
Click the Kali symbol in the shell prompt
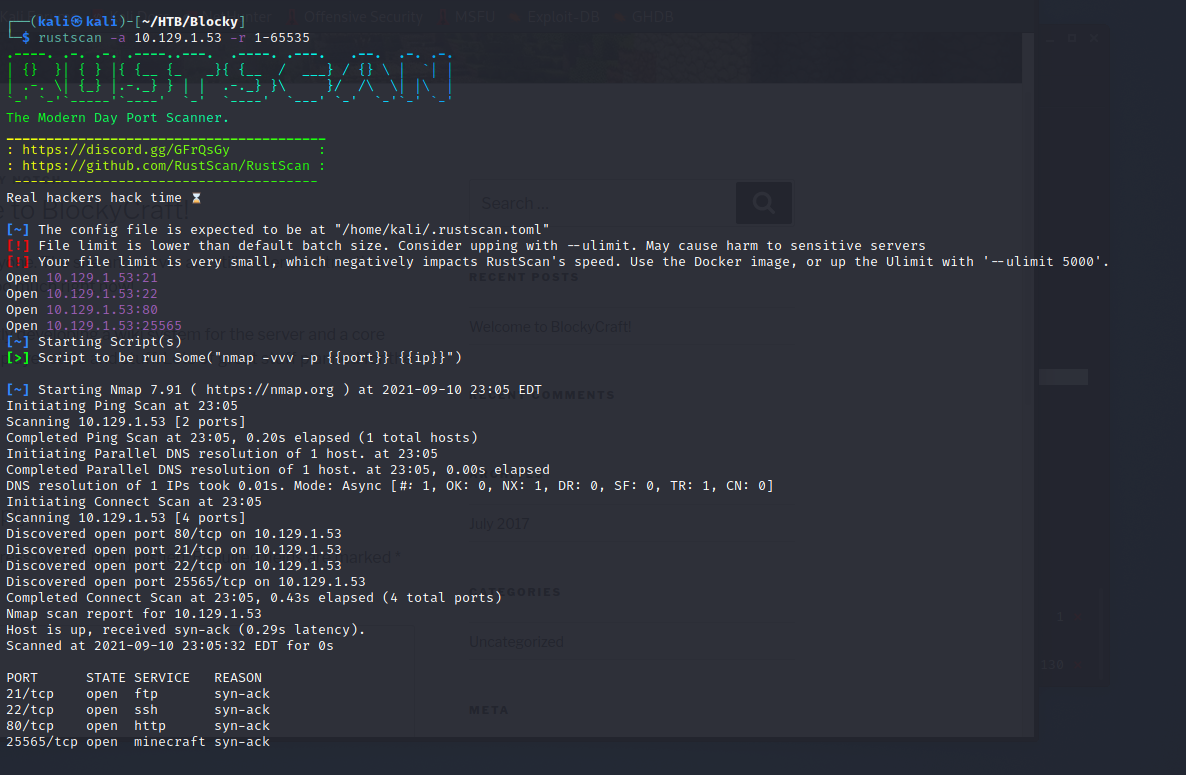pyautogui.click(x=77, y=20)
